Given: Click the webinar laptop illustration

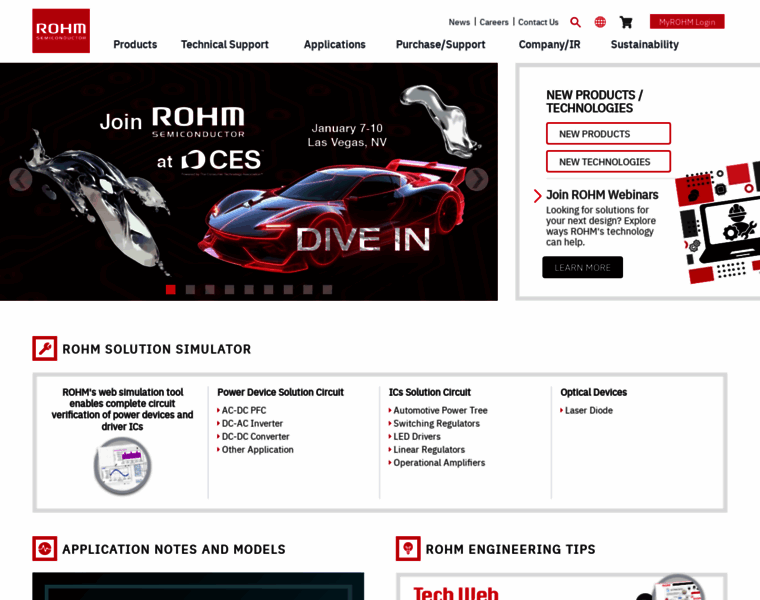Looking at the screenshot, I should (717, 223).
